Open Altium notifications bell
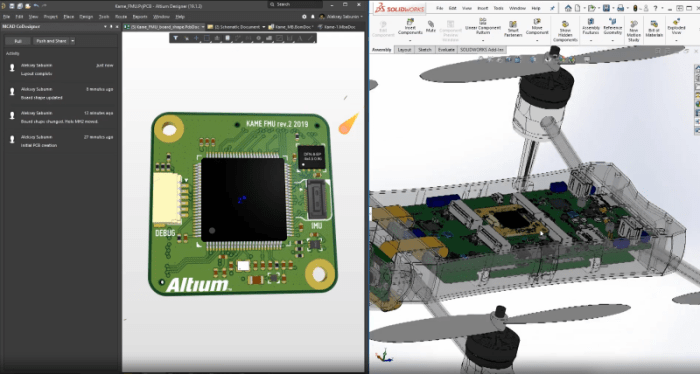The width and height of the screenshot is (700, 374). point(312,17)
